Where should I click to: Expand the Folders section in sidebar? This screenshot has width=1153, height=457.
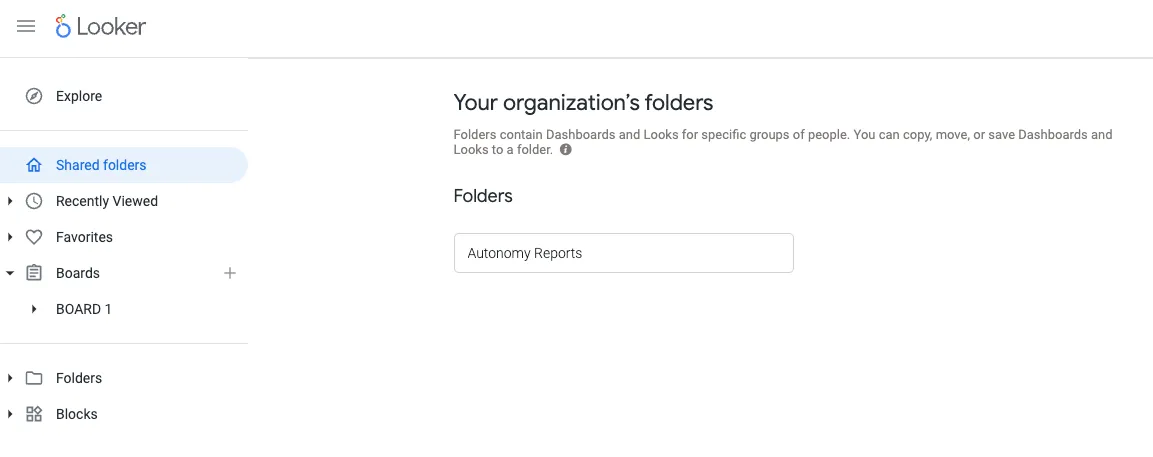[x=10, y=378]
